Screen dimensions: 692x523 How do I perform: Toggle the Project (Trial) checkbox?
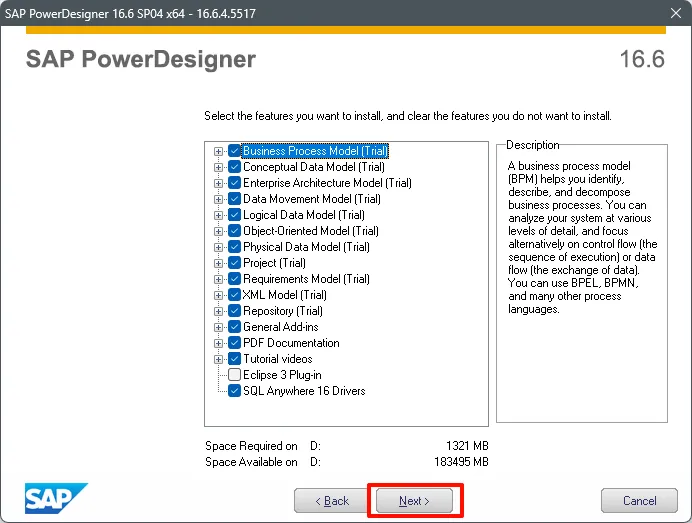point(234,263)
